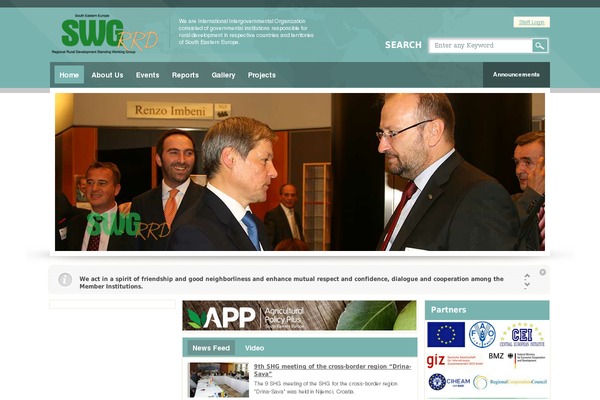Show next message with down chevron

pos(527,285)
